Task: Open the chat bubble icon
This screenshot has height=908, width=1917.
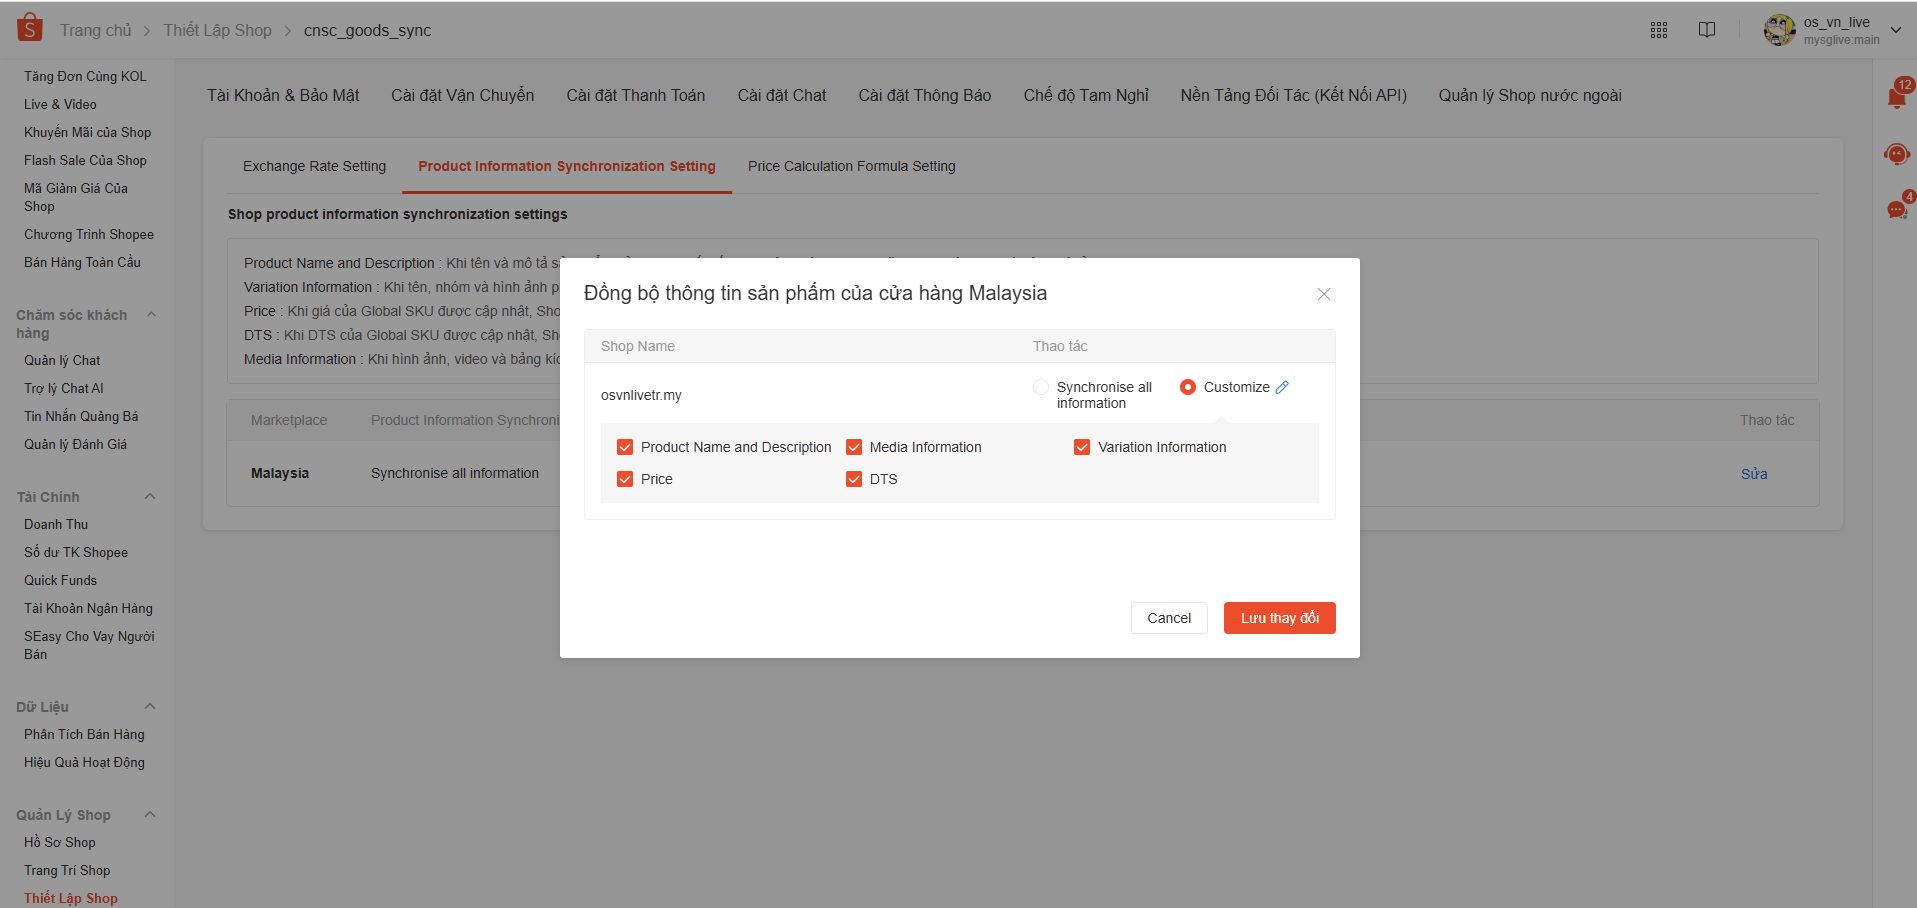Action: 1896,210
